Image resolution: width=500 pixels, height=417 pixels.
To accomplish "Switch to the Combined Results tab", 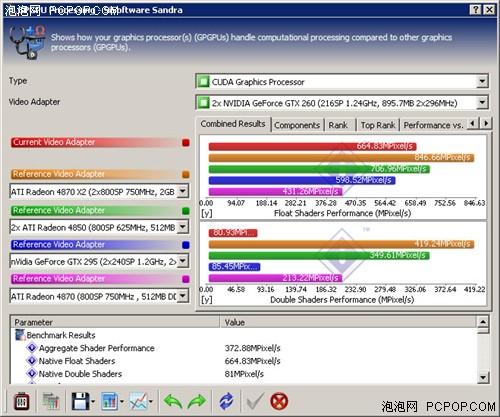I will pyautogui.click(x=233, y=124).
